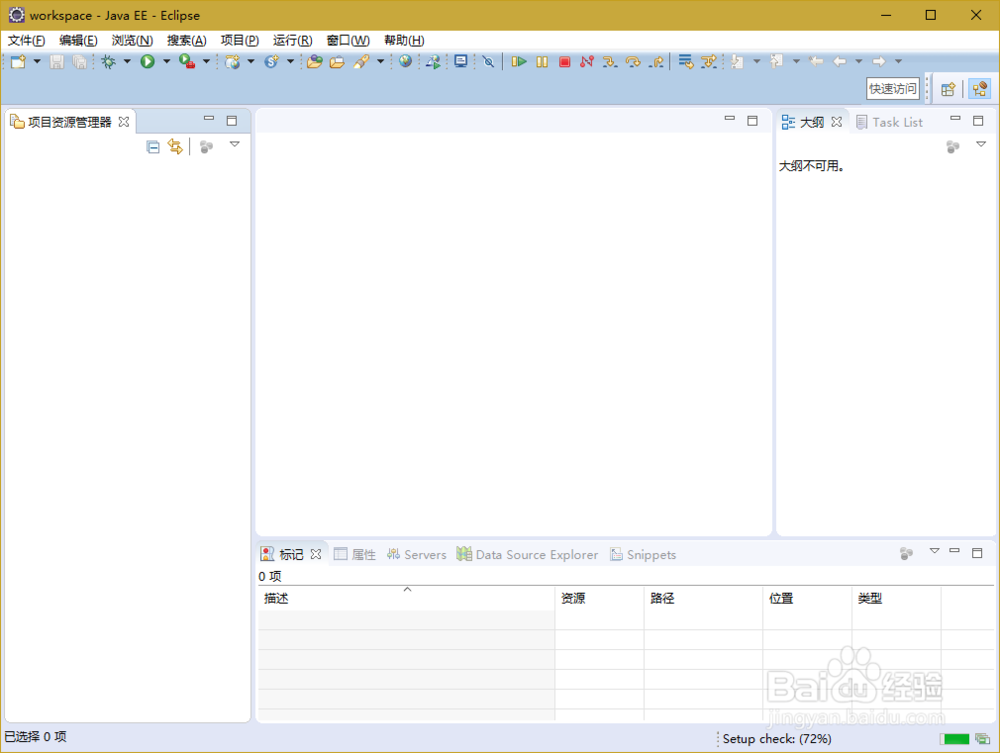Screen dimensions: 1000x753
Task: Open the 文件(F) menu
Action: pos(26,41)
